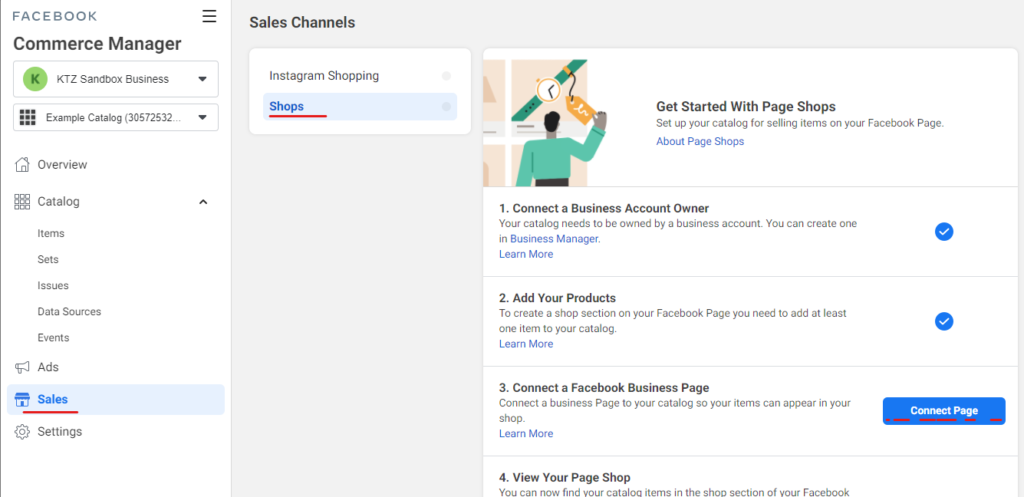Screen dimensions: 1024x497
Task: Click the checkmark for Connect a Business Account Owner
Action: click(944, 232)
